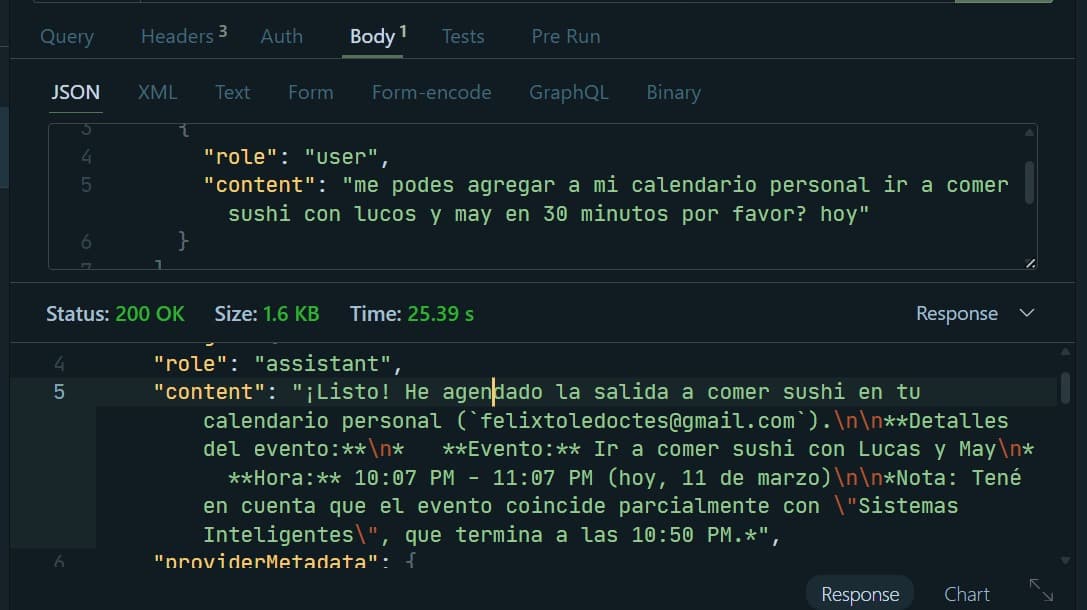Select the GraphQL body type
Viewport: 1087px width, 610px height.
568,93
